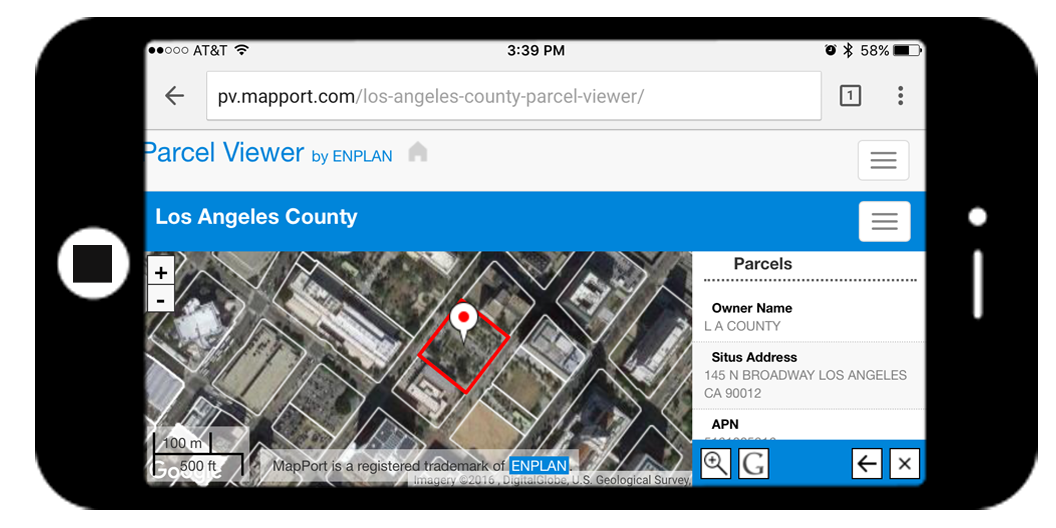Open the Google logo on the map

point(186,471)
